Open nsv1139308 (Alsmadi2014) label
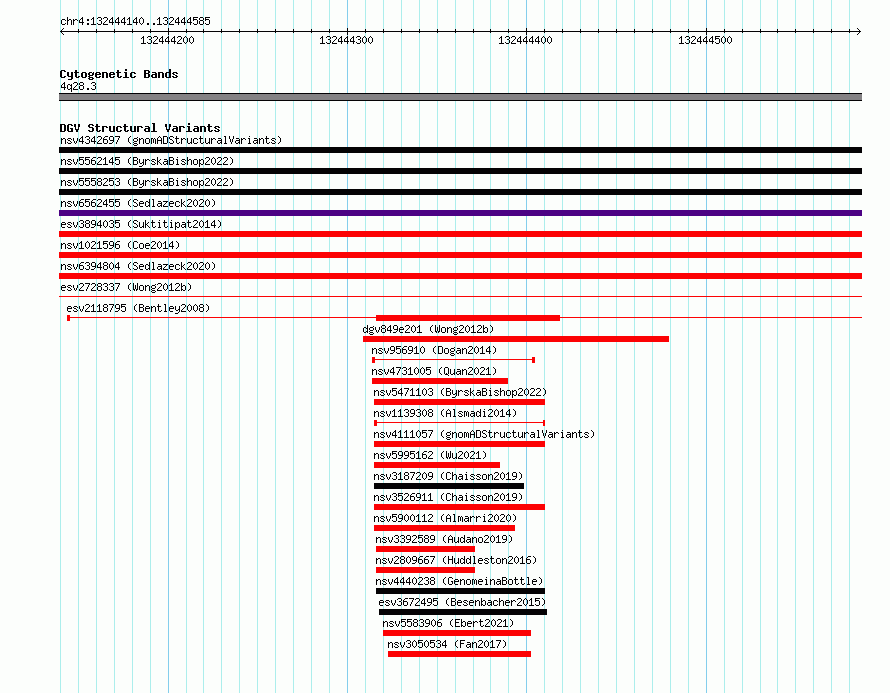 445,413
